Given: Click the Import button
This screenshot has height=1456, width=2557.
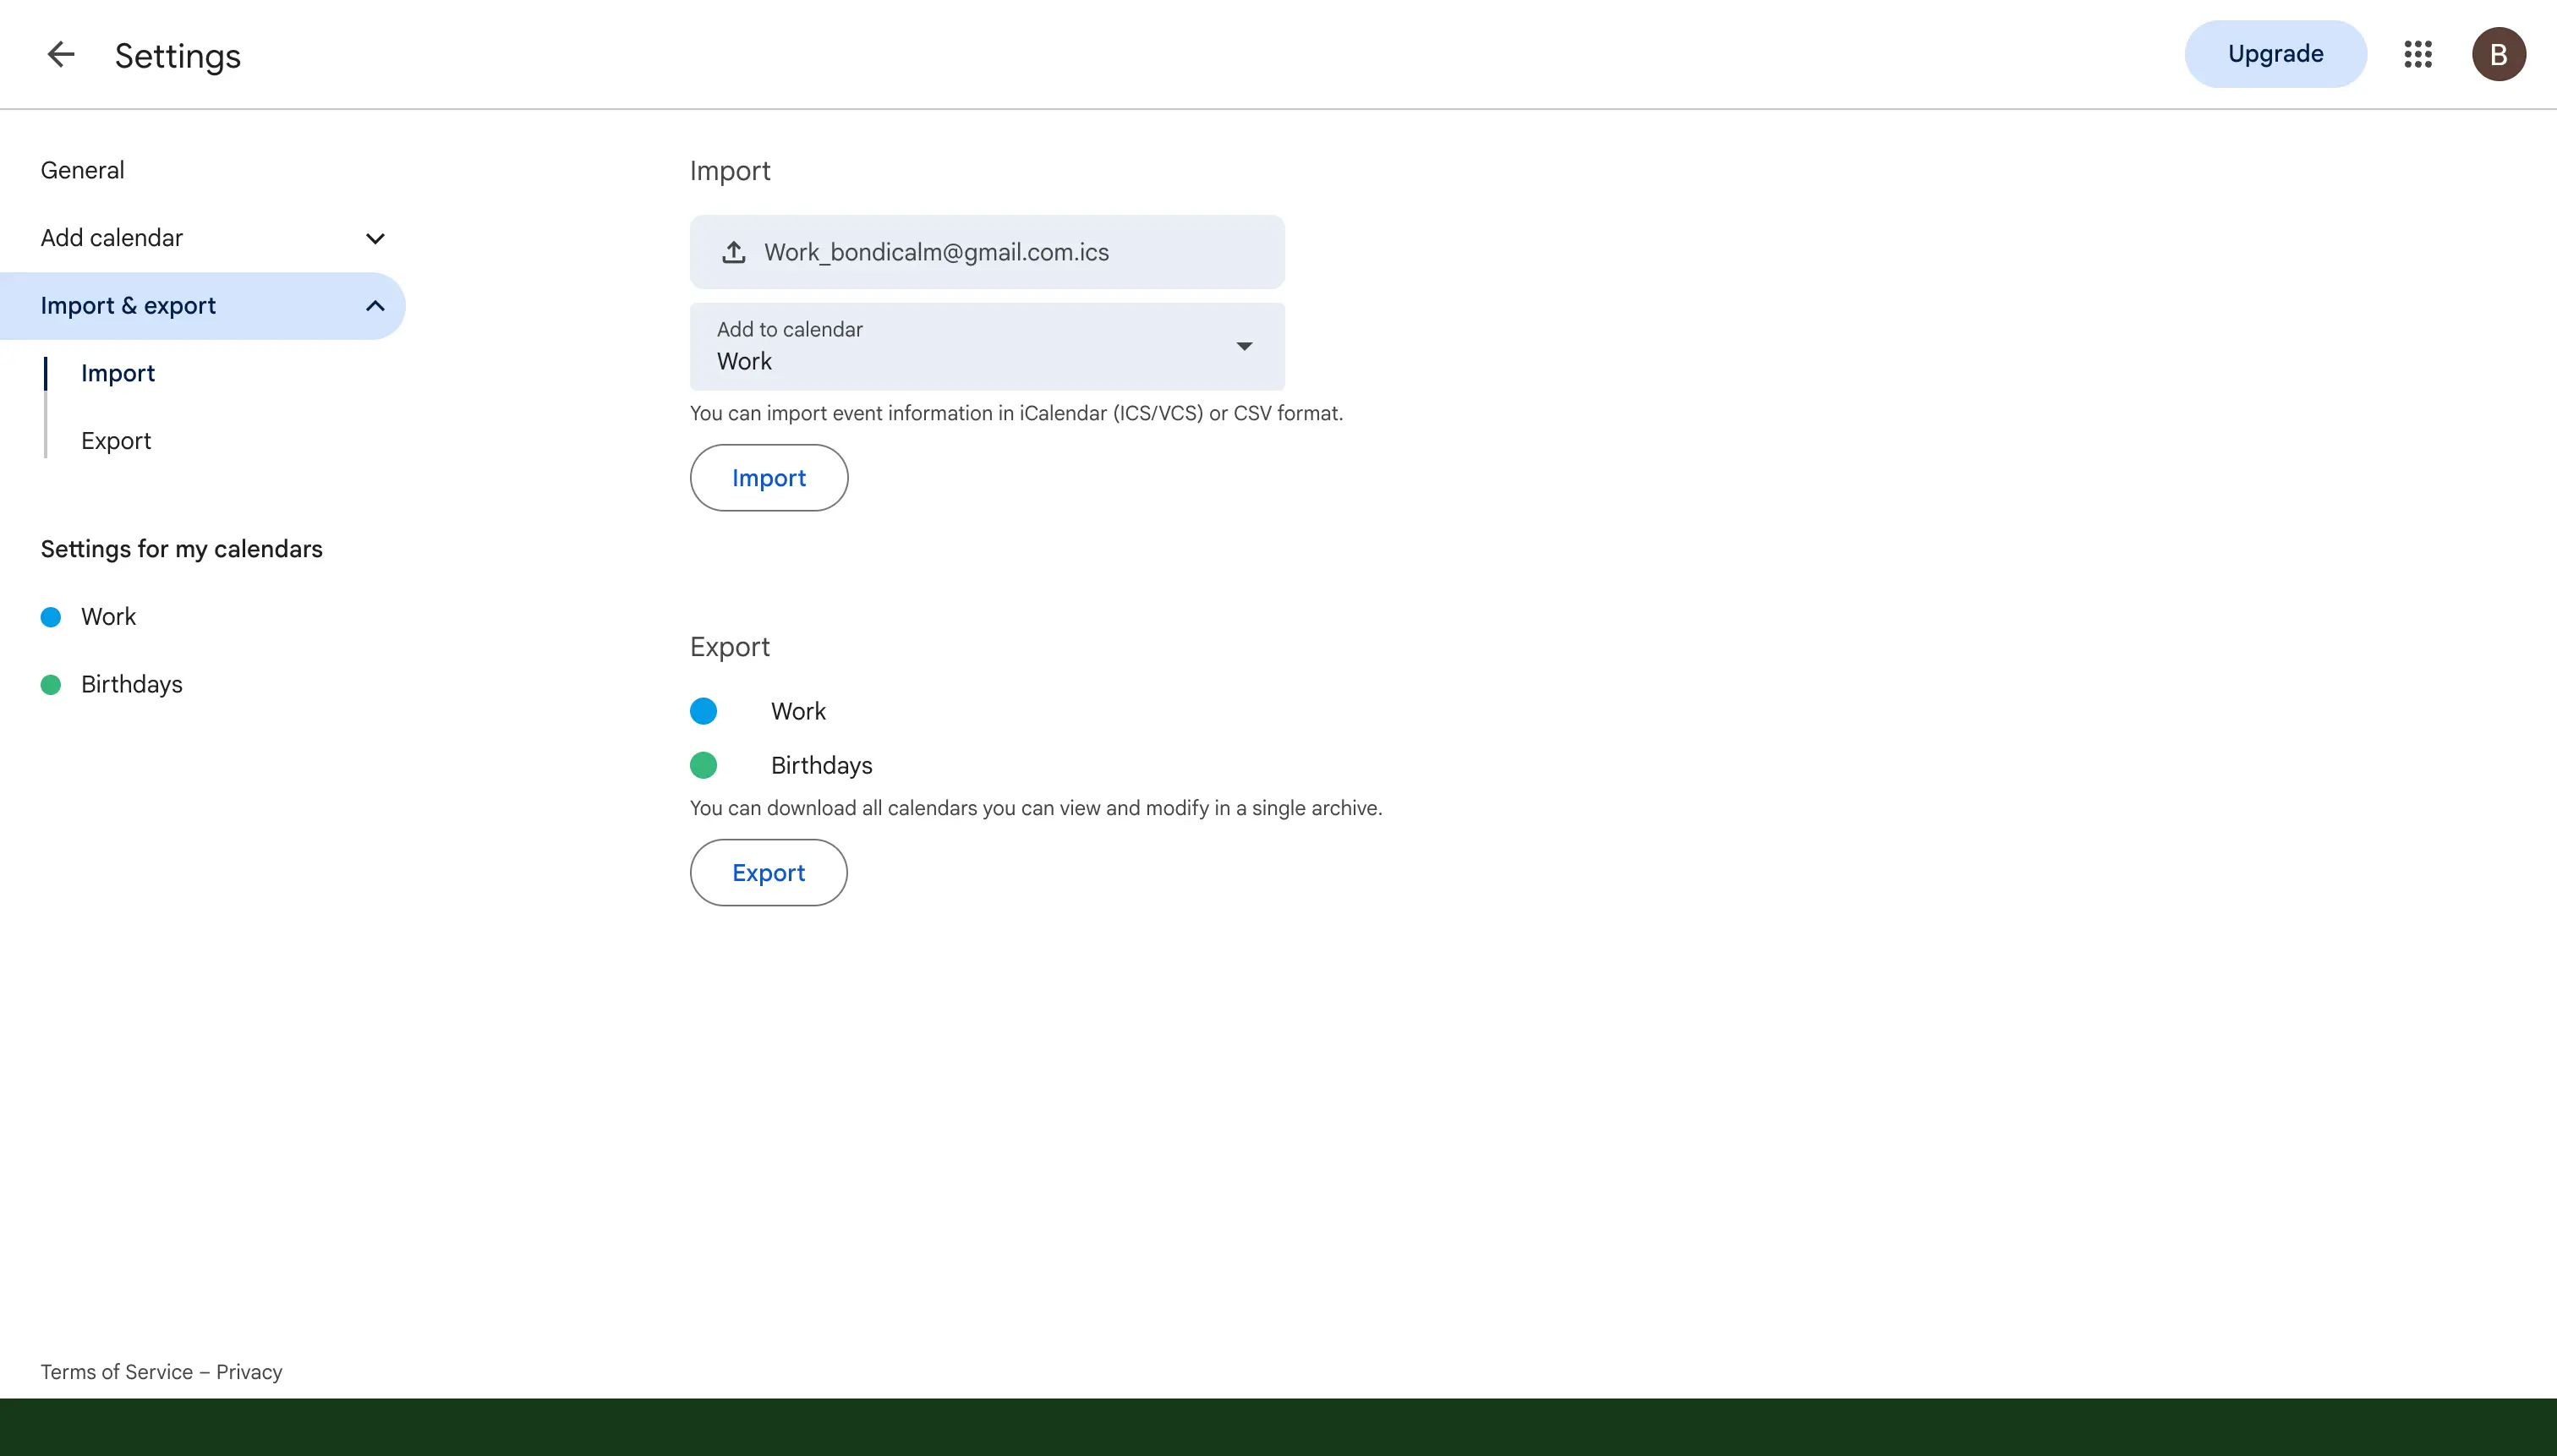Looking at the screenshot, I should point(768,478).
